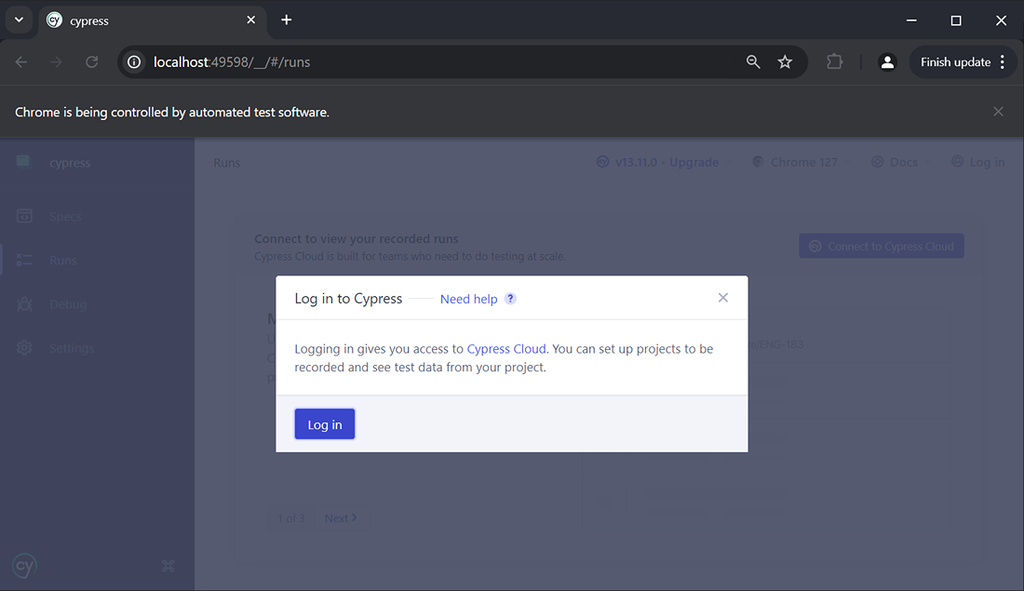Open Chrome three-dot menu
1024x591 pixels.
(1002, 62)
